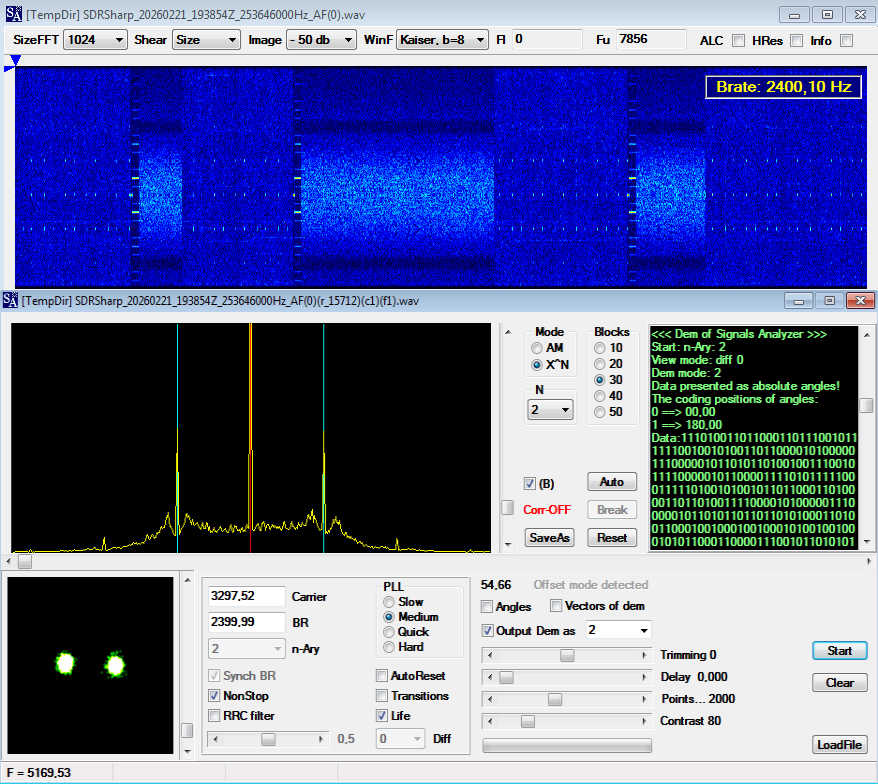
Task: Click the Offset mode detected label
Action: [x=591, y=585]
